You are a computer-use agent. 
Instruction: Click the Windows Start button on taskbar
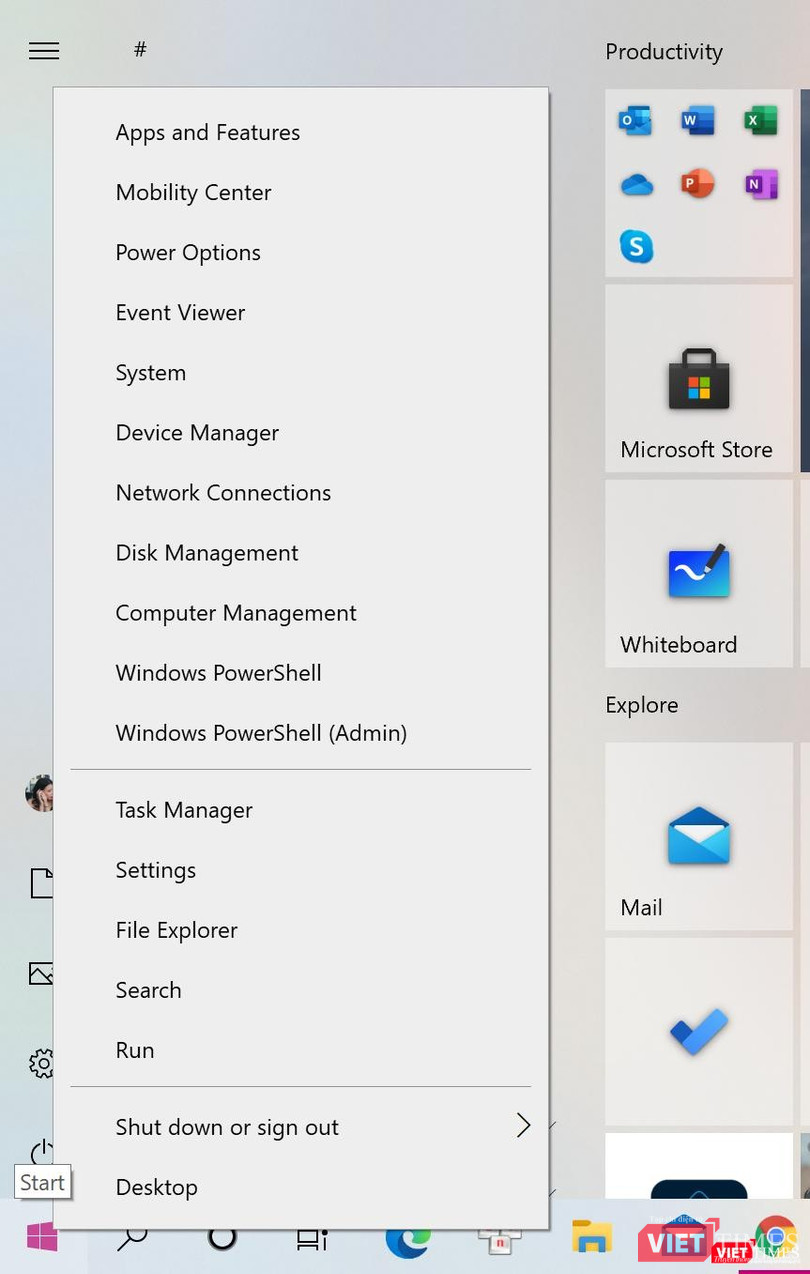[x=42, y=1238]
